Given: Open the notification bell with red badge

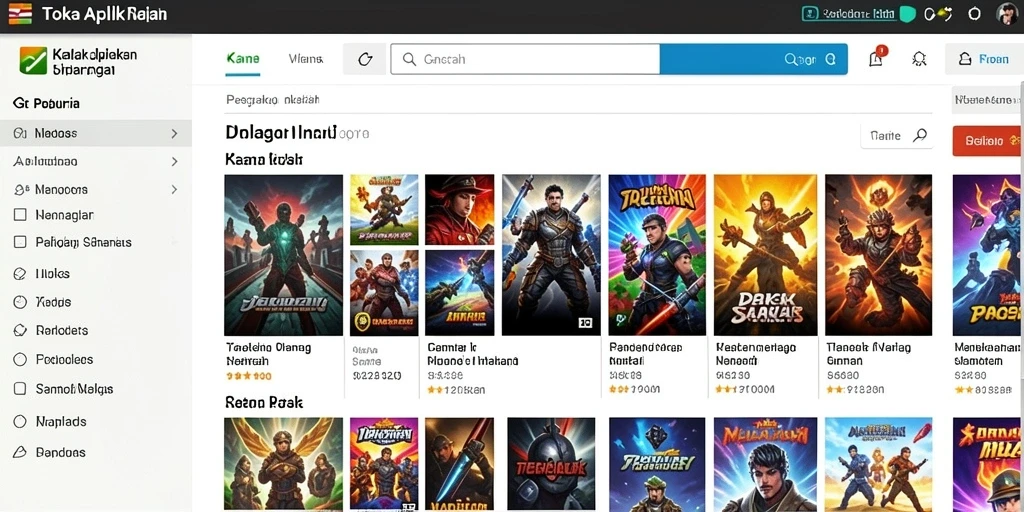Looking at the screenshot, I should point(876,58).
